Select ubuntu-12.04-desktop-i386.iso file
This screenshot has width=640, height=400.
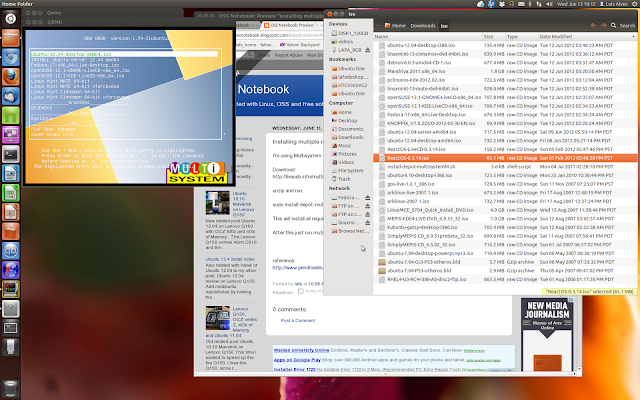pyautogui.click(x=505, y=45)
